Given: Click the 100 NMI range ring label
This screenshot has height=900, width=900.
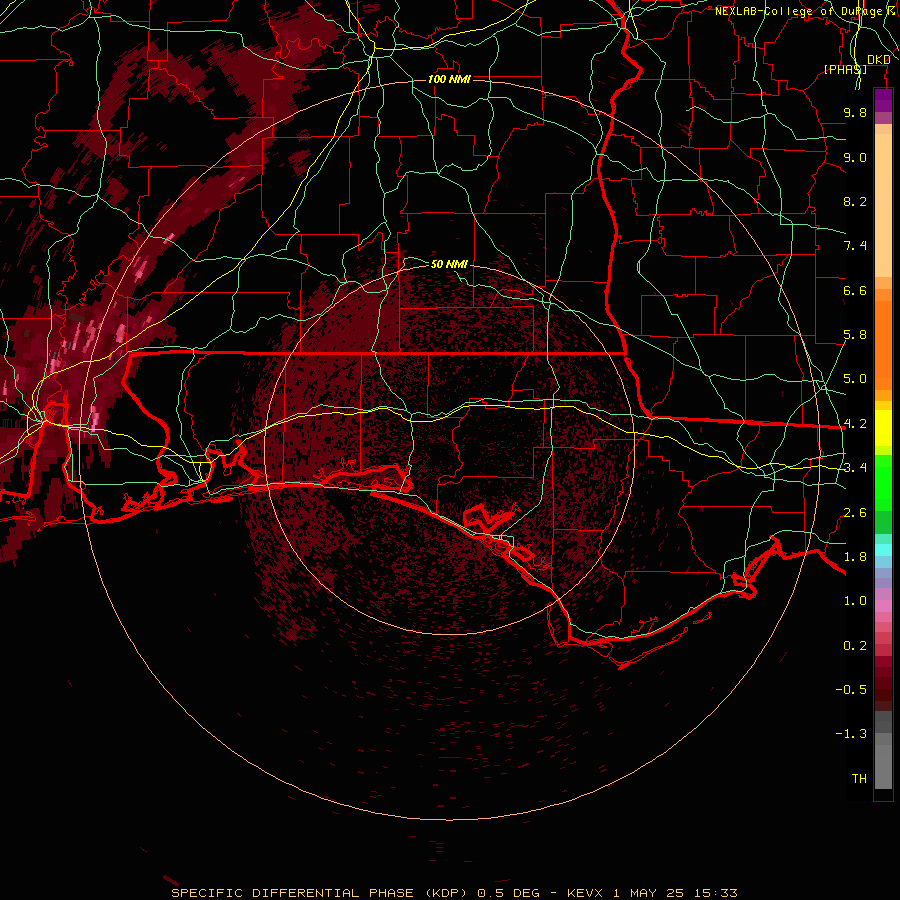Looking at the screenshot, I should point(449,79).
